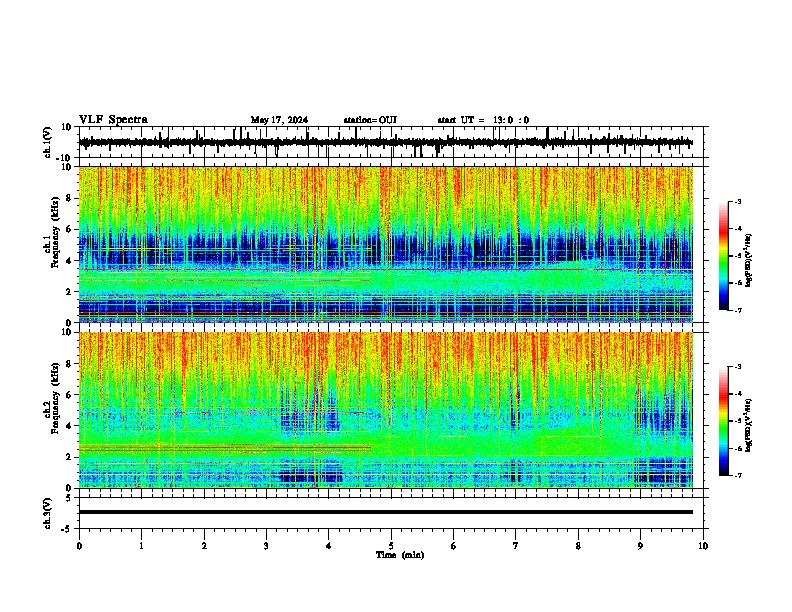792x612 pixels.
Task: Click the ch.2 colorbar log(PSD) label
Action: tap(749, 424)
